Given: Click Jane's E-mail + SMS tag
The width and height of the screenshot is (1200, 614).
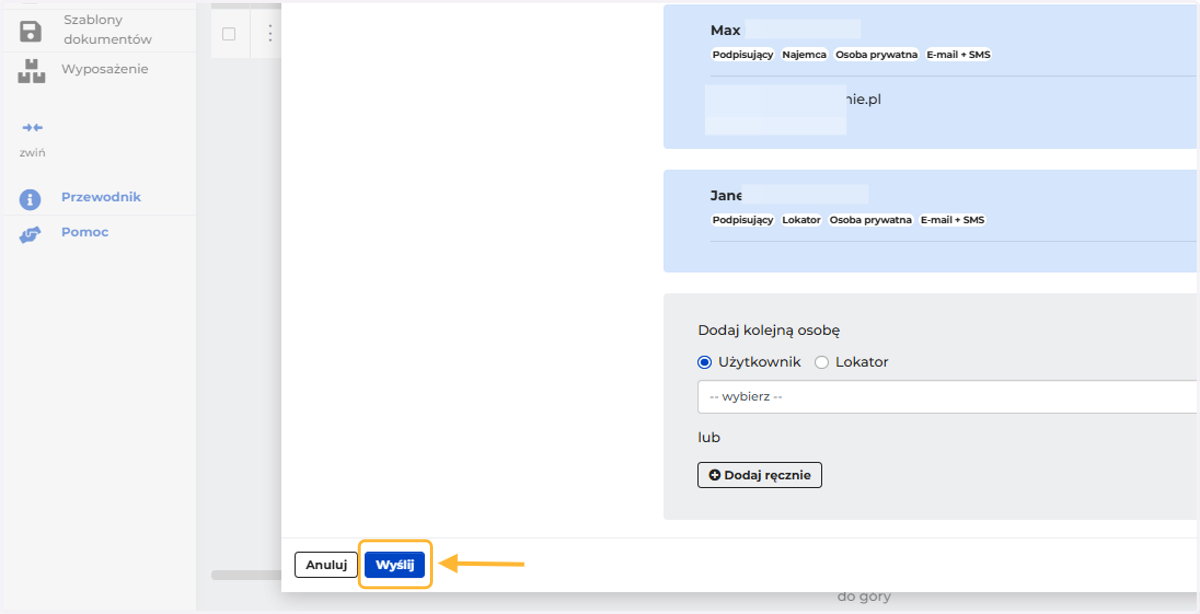Looking at the screenshot, I should click(953, 220).
